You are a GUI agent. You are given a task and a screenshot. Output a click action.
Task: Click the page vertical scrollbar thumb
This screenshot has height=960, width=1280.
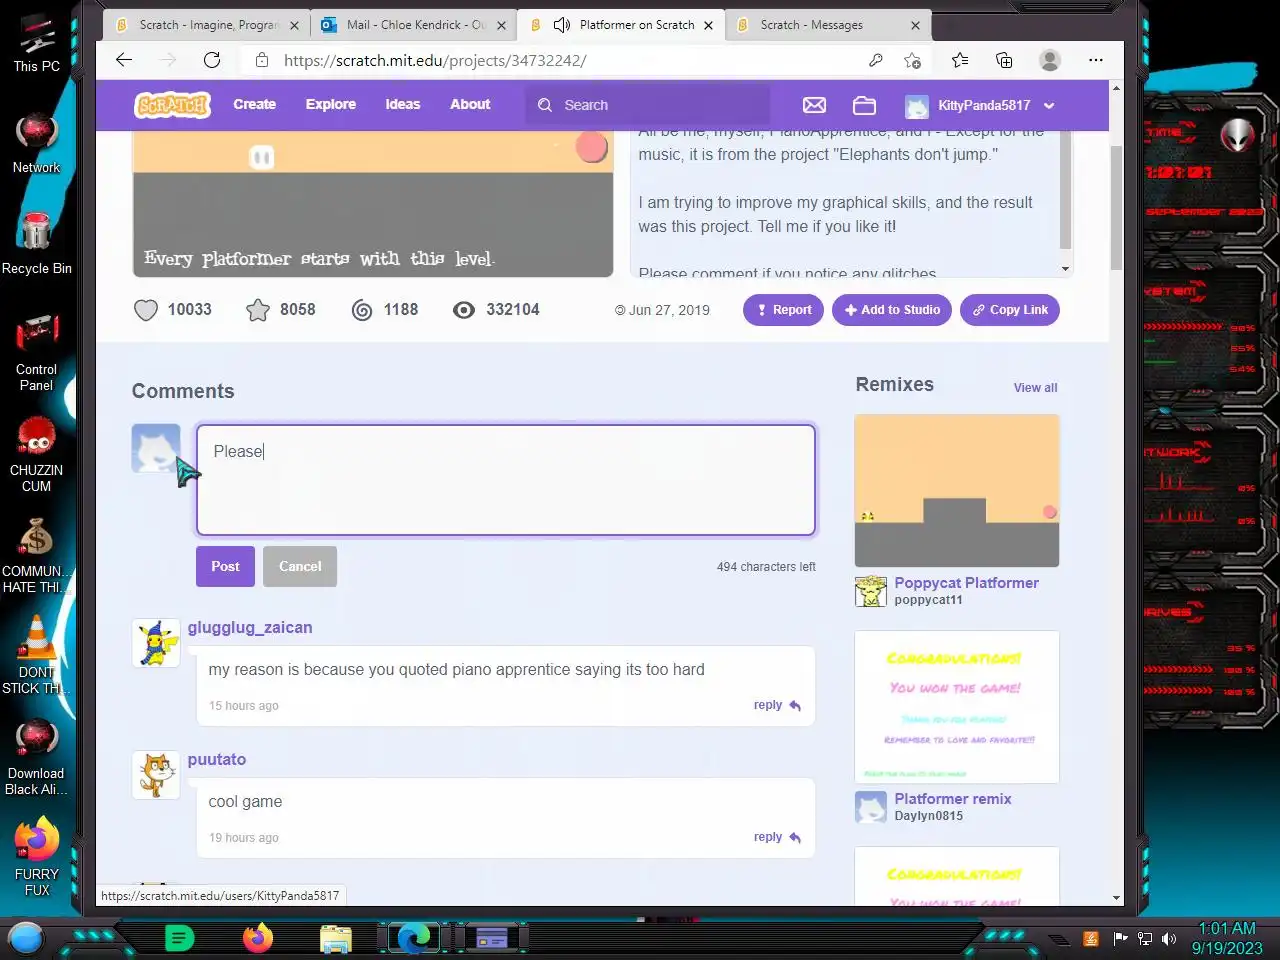[x=1116, y=208]
